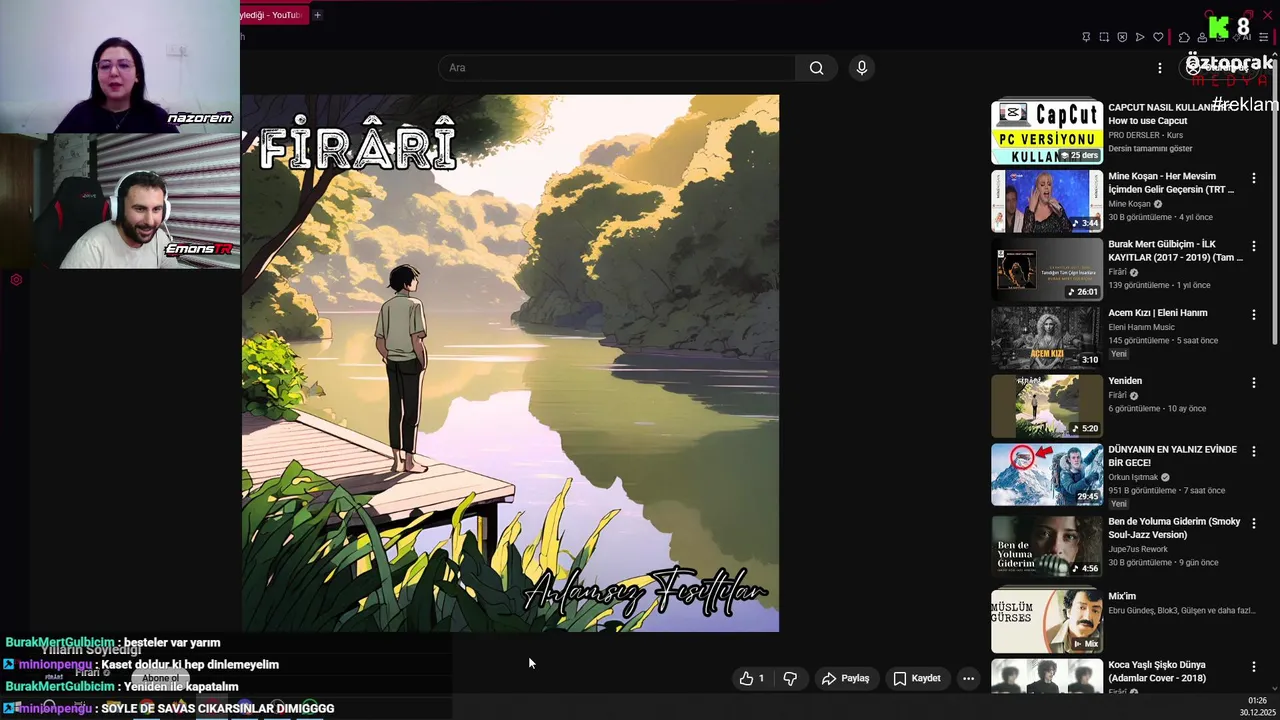This screenshot has height=720, width=1280.
Task: Click the Paylaş share button
Action: [845, 678]
